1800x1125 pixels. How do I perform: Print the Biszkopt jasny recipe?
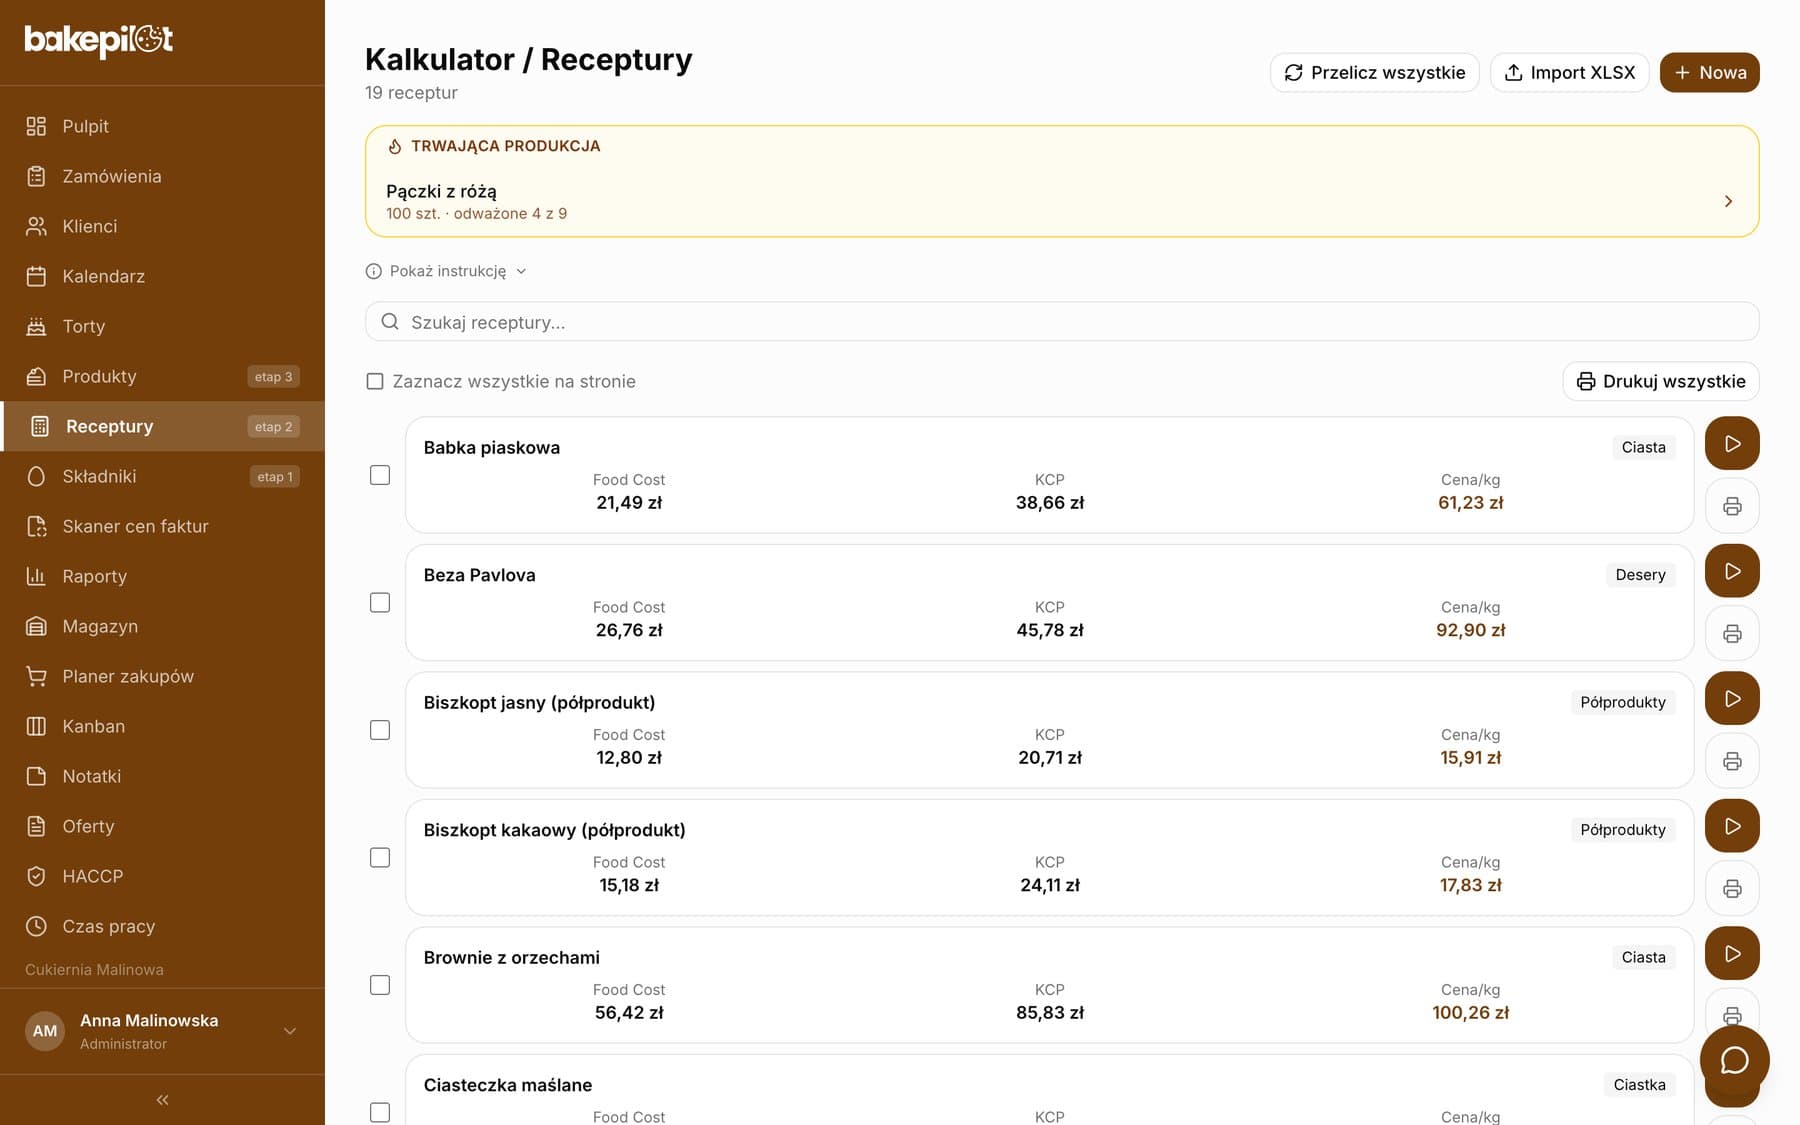[1732, 761]
